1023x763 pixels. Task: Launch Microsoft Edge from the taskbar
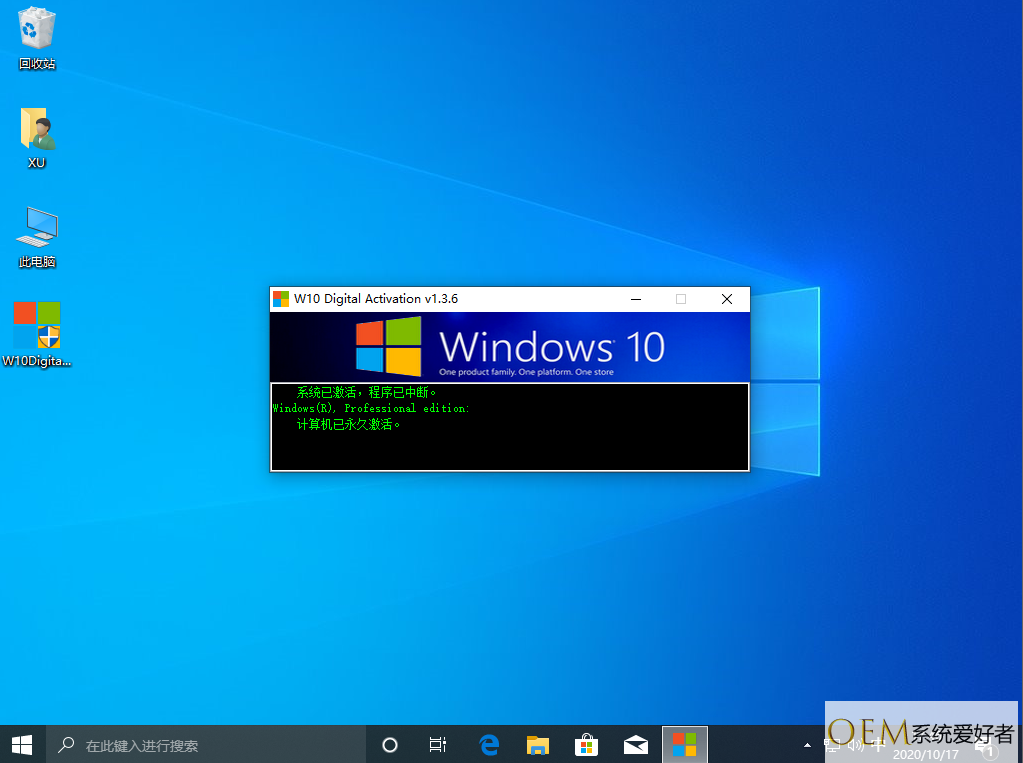pos(489,745)
